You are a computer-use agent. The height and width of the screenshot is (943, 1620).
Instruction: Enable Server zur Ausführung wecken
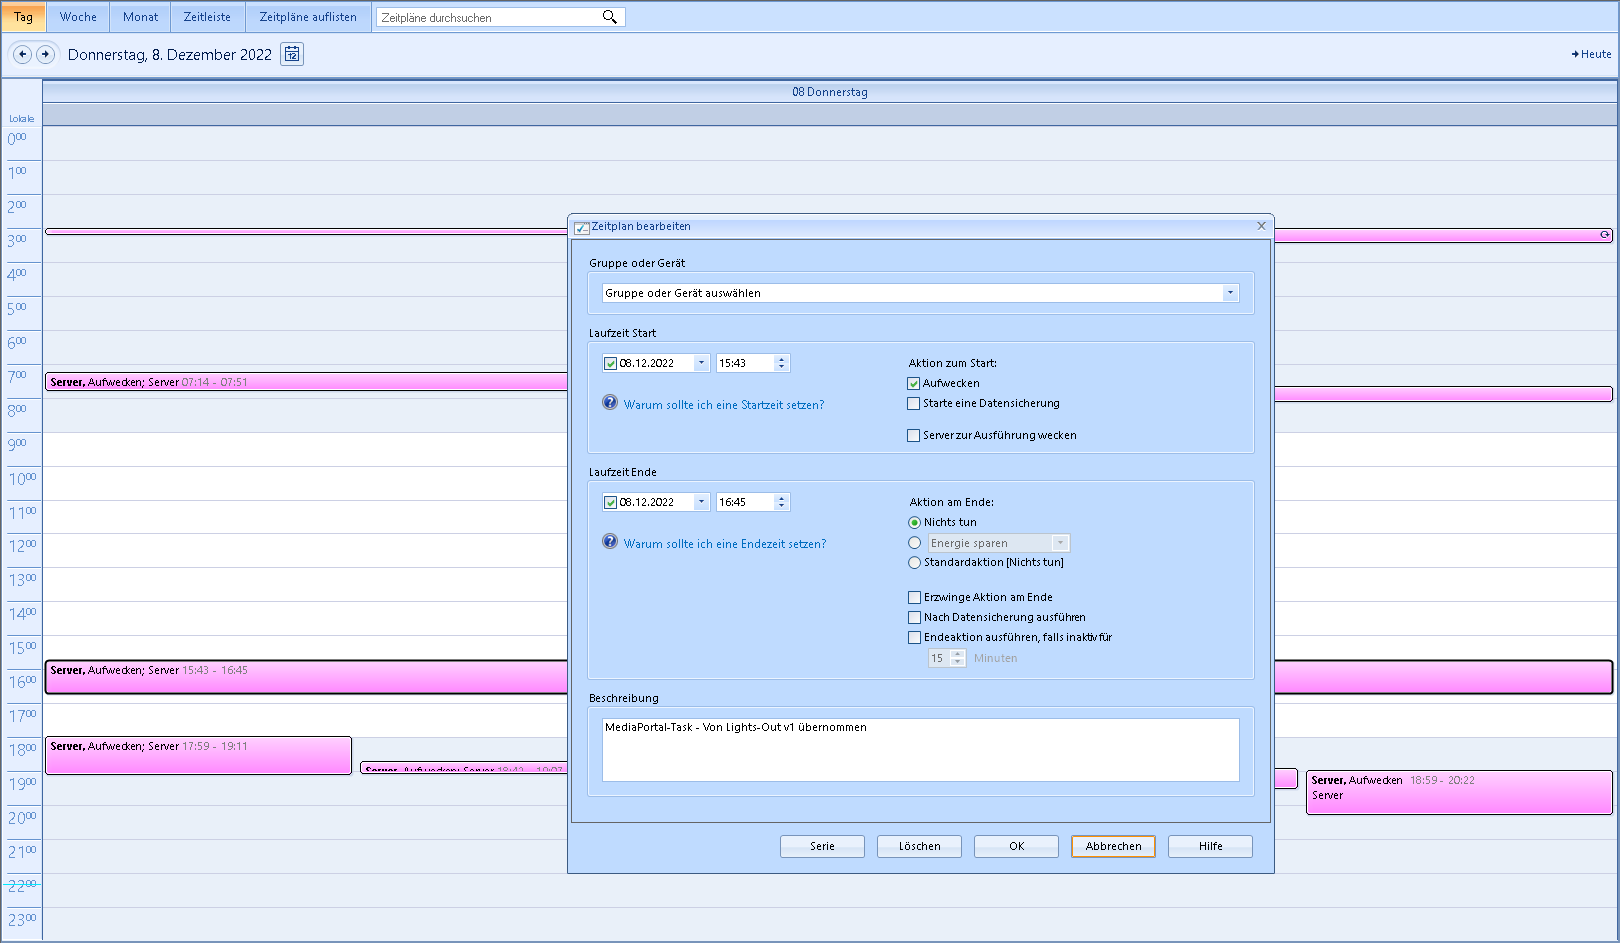913,435
